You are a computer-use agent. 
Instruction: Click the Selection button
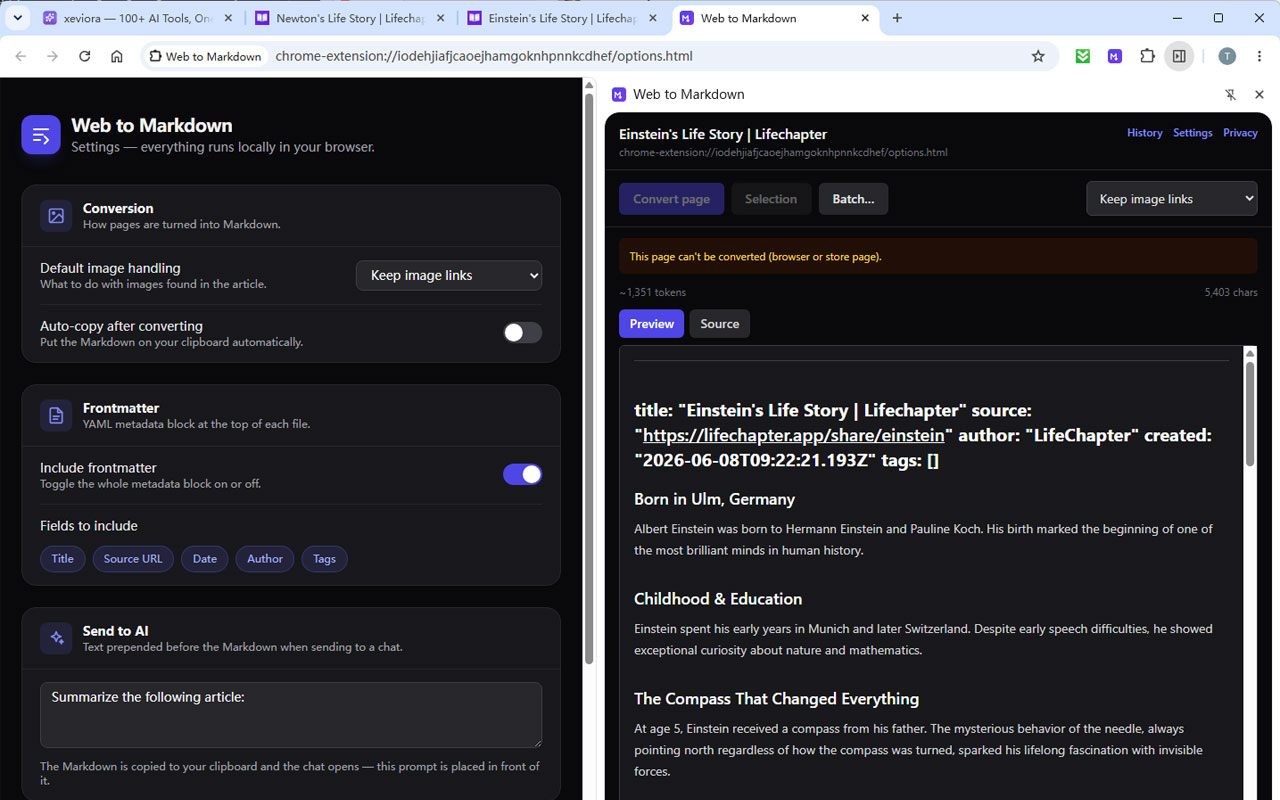(x=771, y=199)
